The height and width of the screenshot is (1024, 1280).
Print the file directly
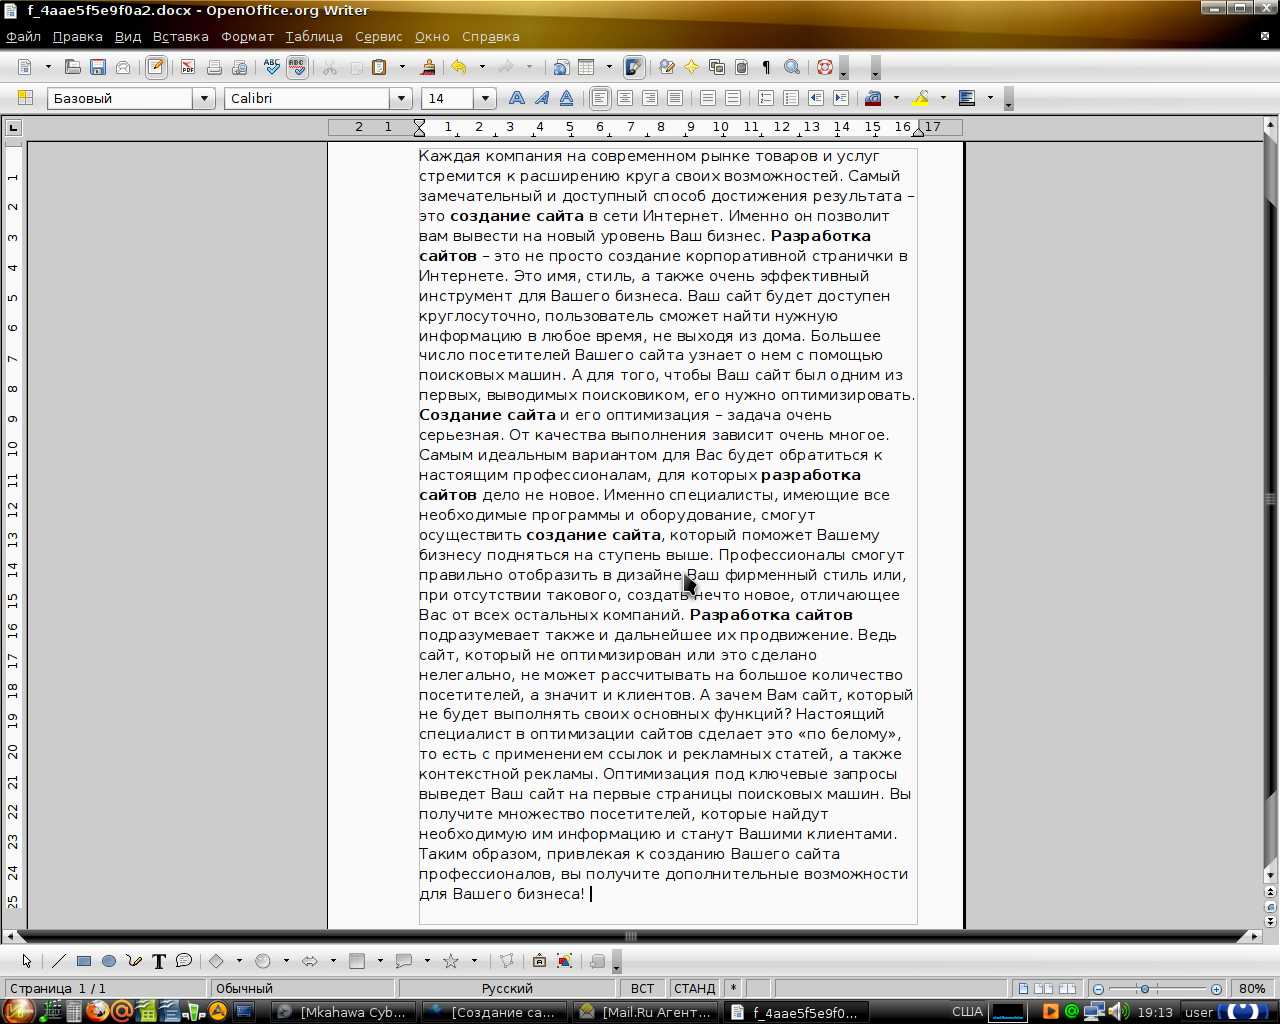click(x=214, y=67)
